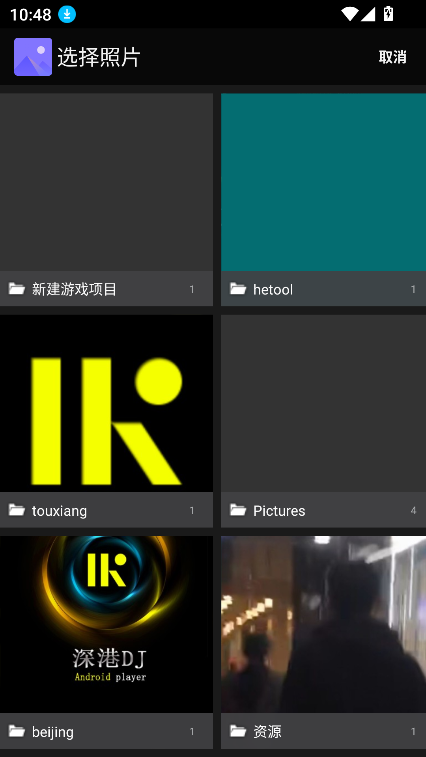The image size is (426, 757).
Task: Tap 取消 to cancel photo selection
Action: [x=393, y=57]
